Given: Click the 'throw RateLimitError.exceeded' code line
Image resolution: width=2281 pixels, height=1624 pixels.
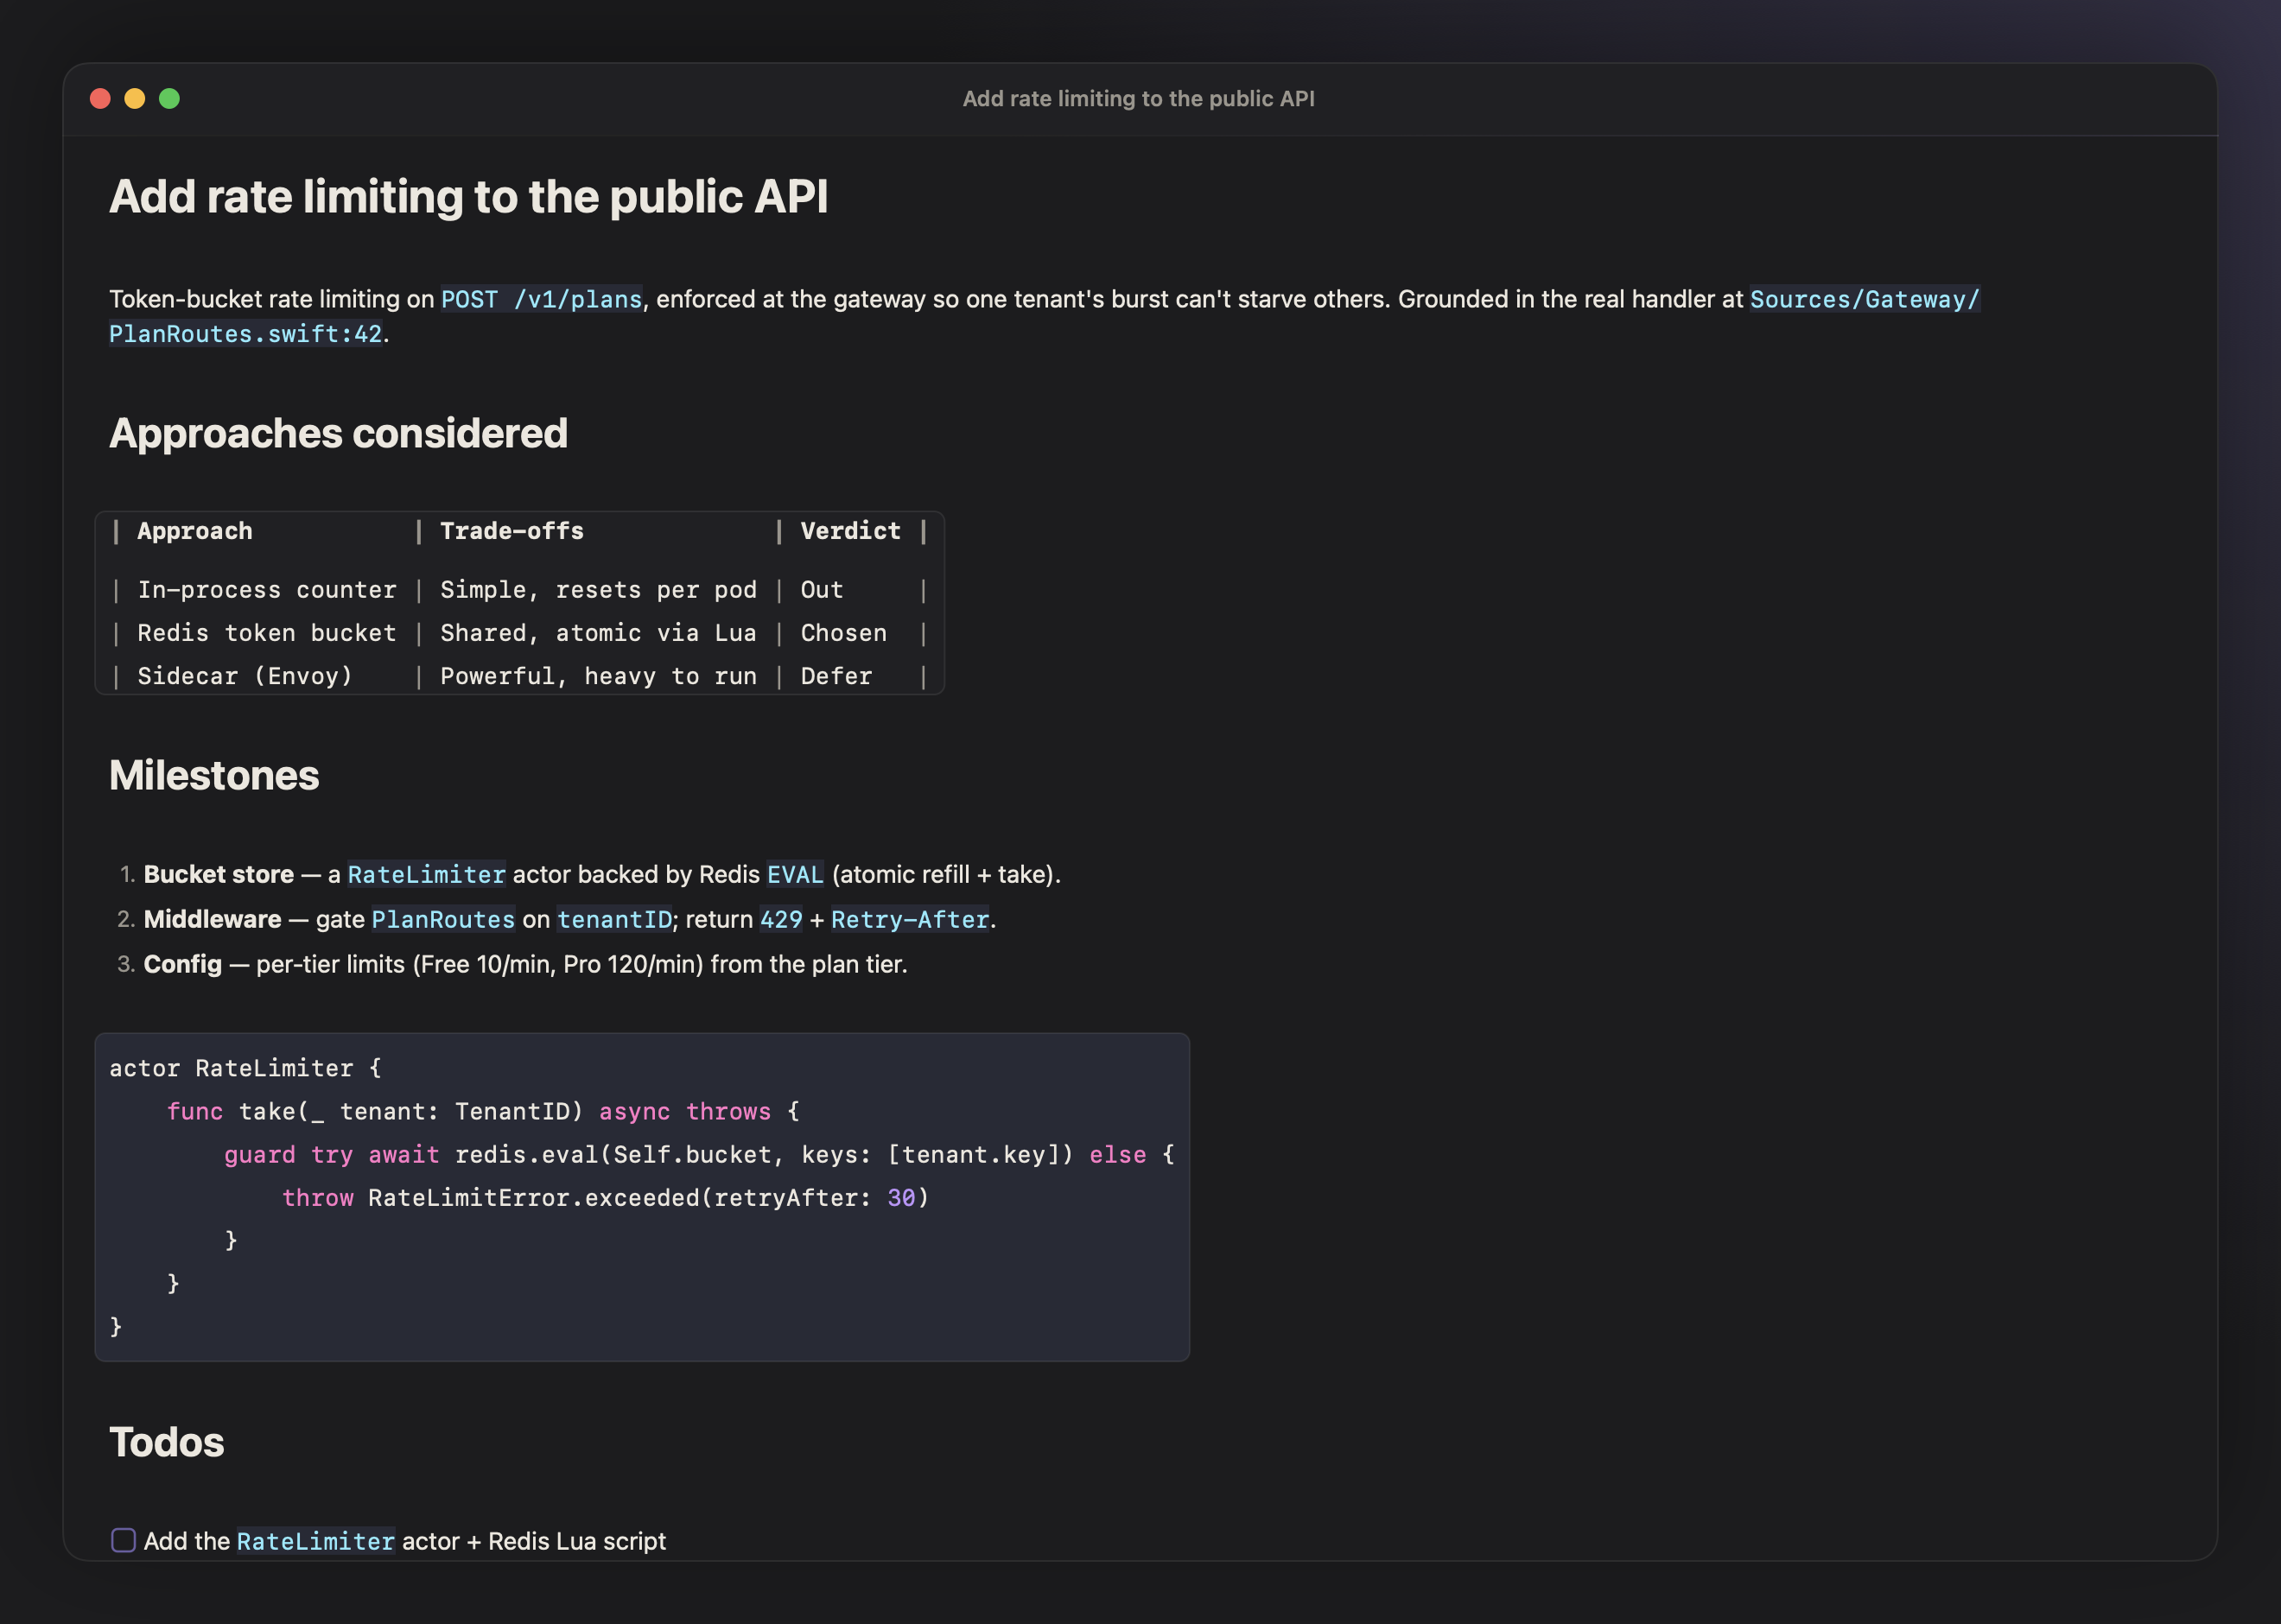Looking at the screenshot, I should tap(606, 1198).
